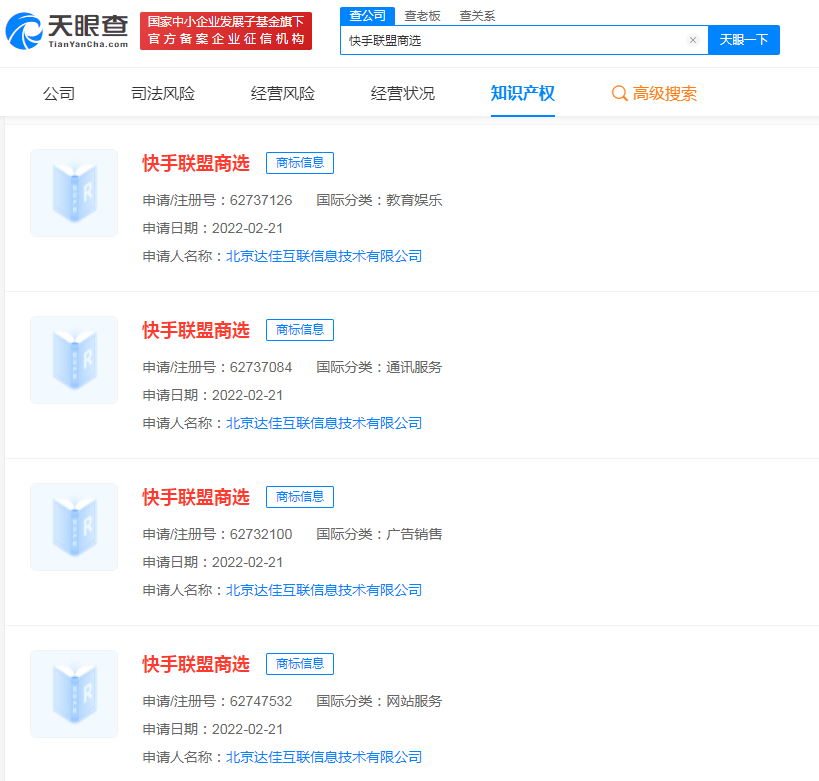Open applicant 北京达佳互联 link in 广告销售 result
This screenshot has height=781, width=819.
tap(324, 590)
